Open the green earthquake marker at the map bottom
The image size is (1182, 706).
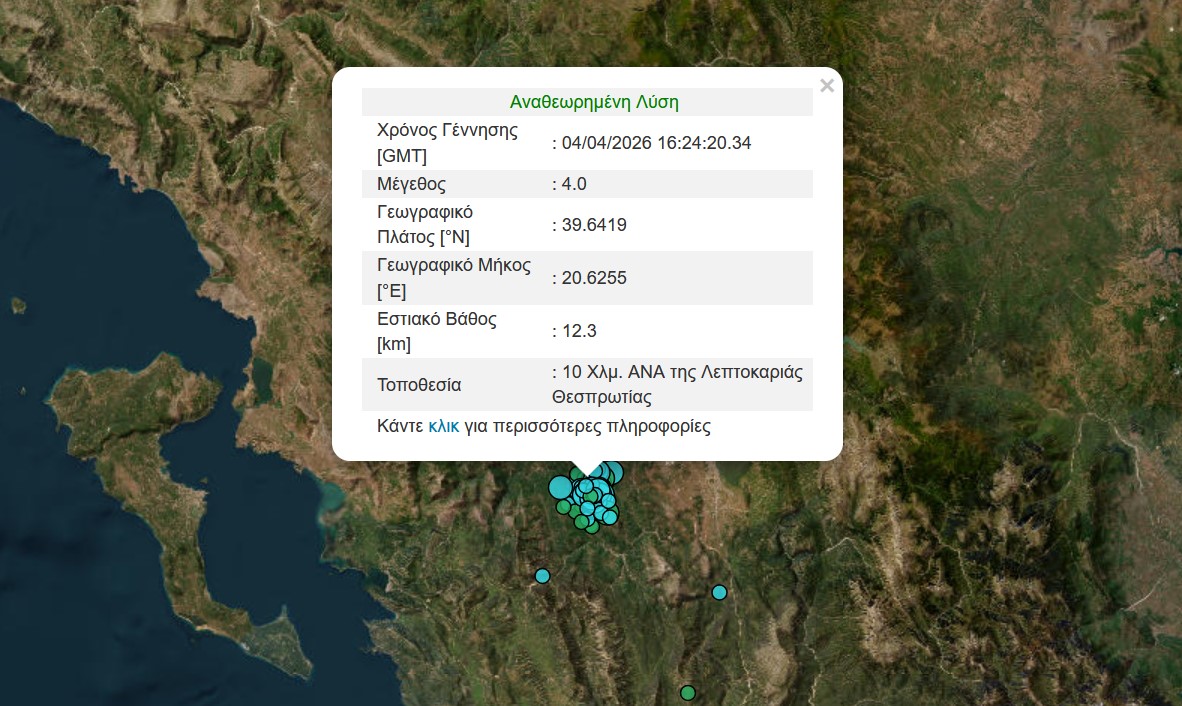688,693
